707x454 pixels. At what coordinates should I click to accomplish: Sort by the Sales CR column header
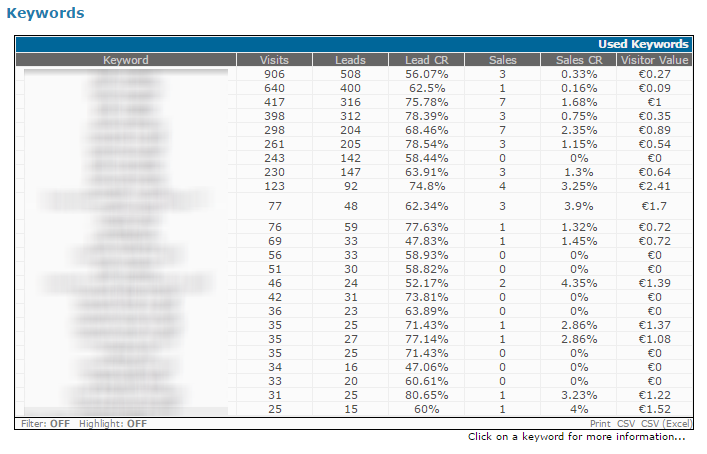pyautogui.click(x=578, y=60)
